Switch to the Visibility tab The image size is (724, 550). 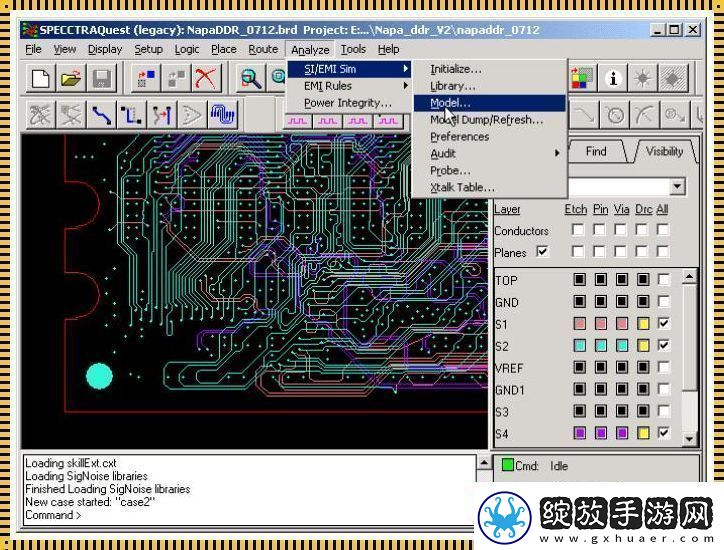[664, 151]
